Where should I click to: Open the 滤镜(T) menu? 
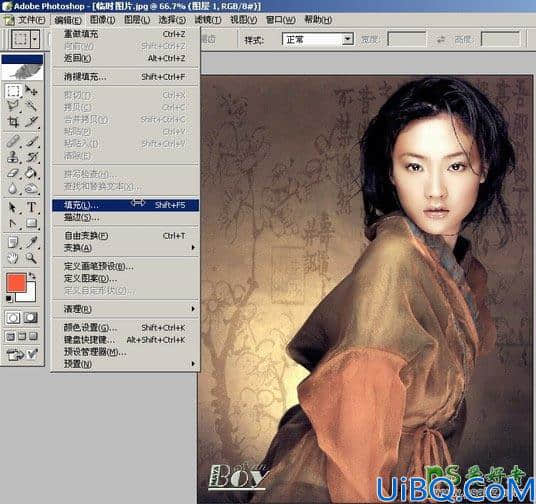[207, 20]
